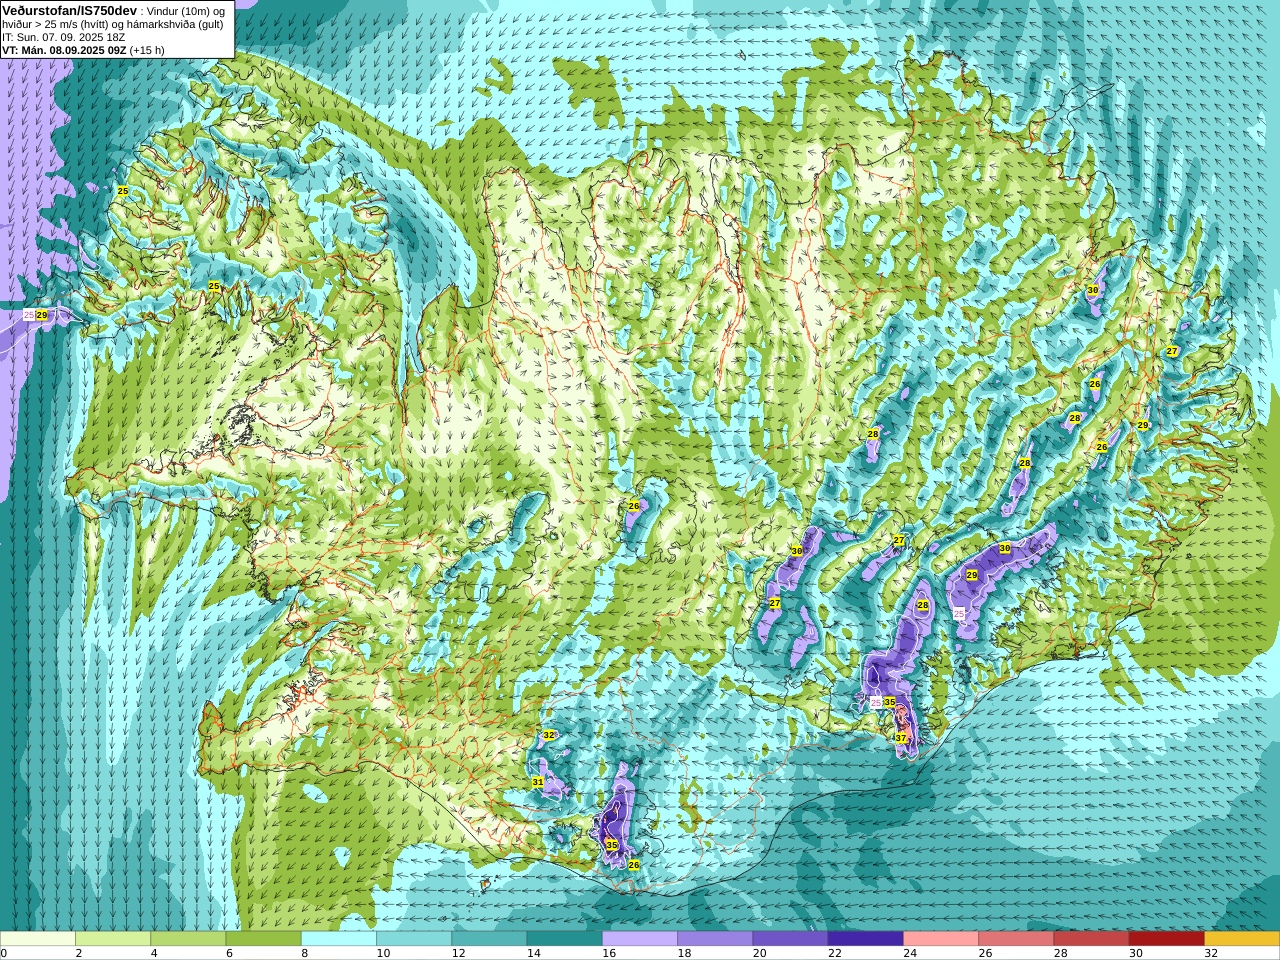Click the 'VT: Mán. 08.09.2025 09Z' valid time

(x=64, y=50)
